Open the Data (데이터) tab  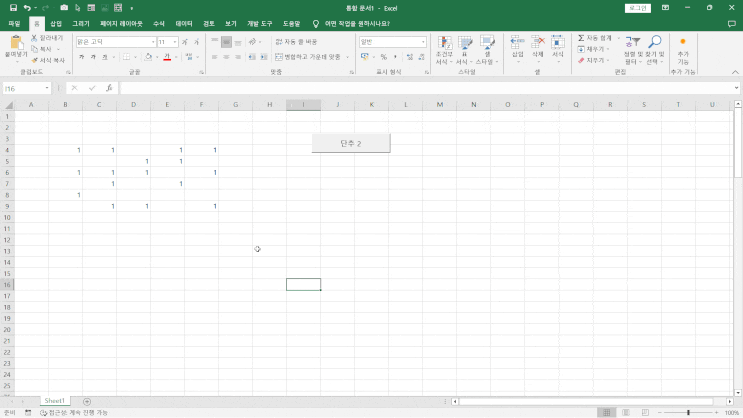coord(184,24)
